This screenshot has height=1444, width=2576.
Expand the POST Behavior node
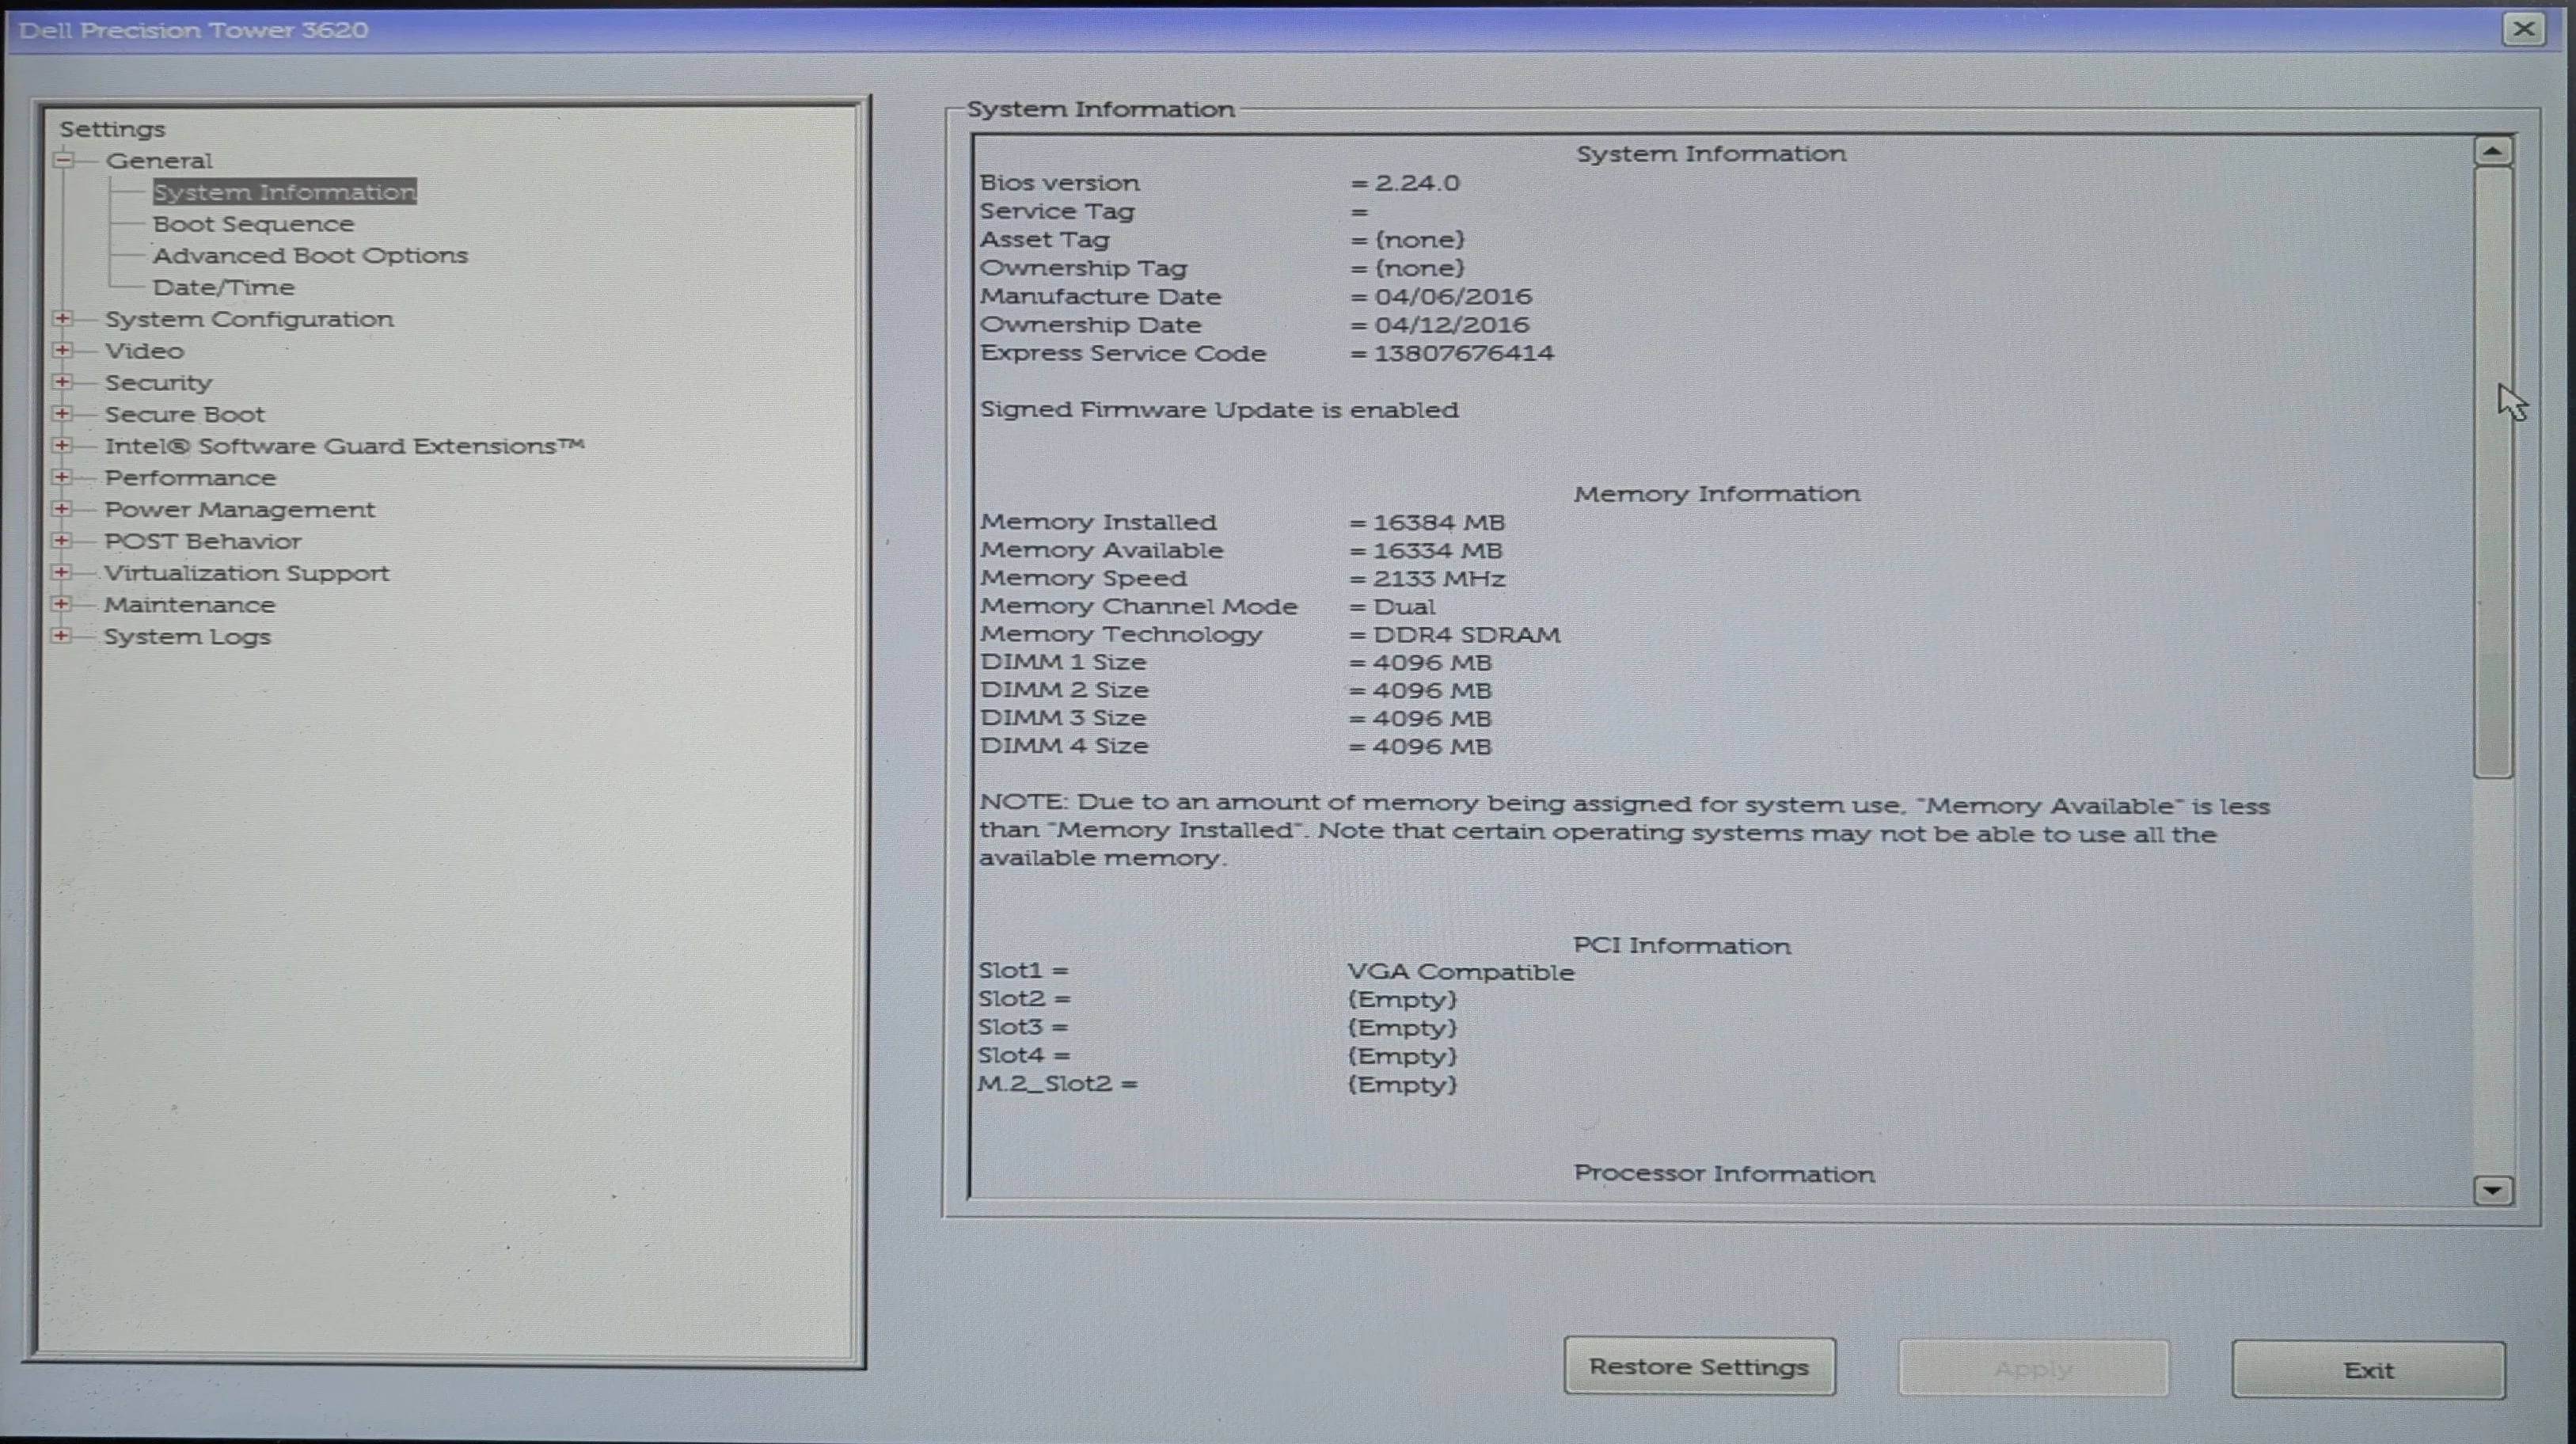click(62, 541)
